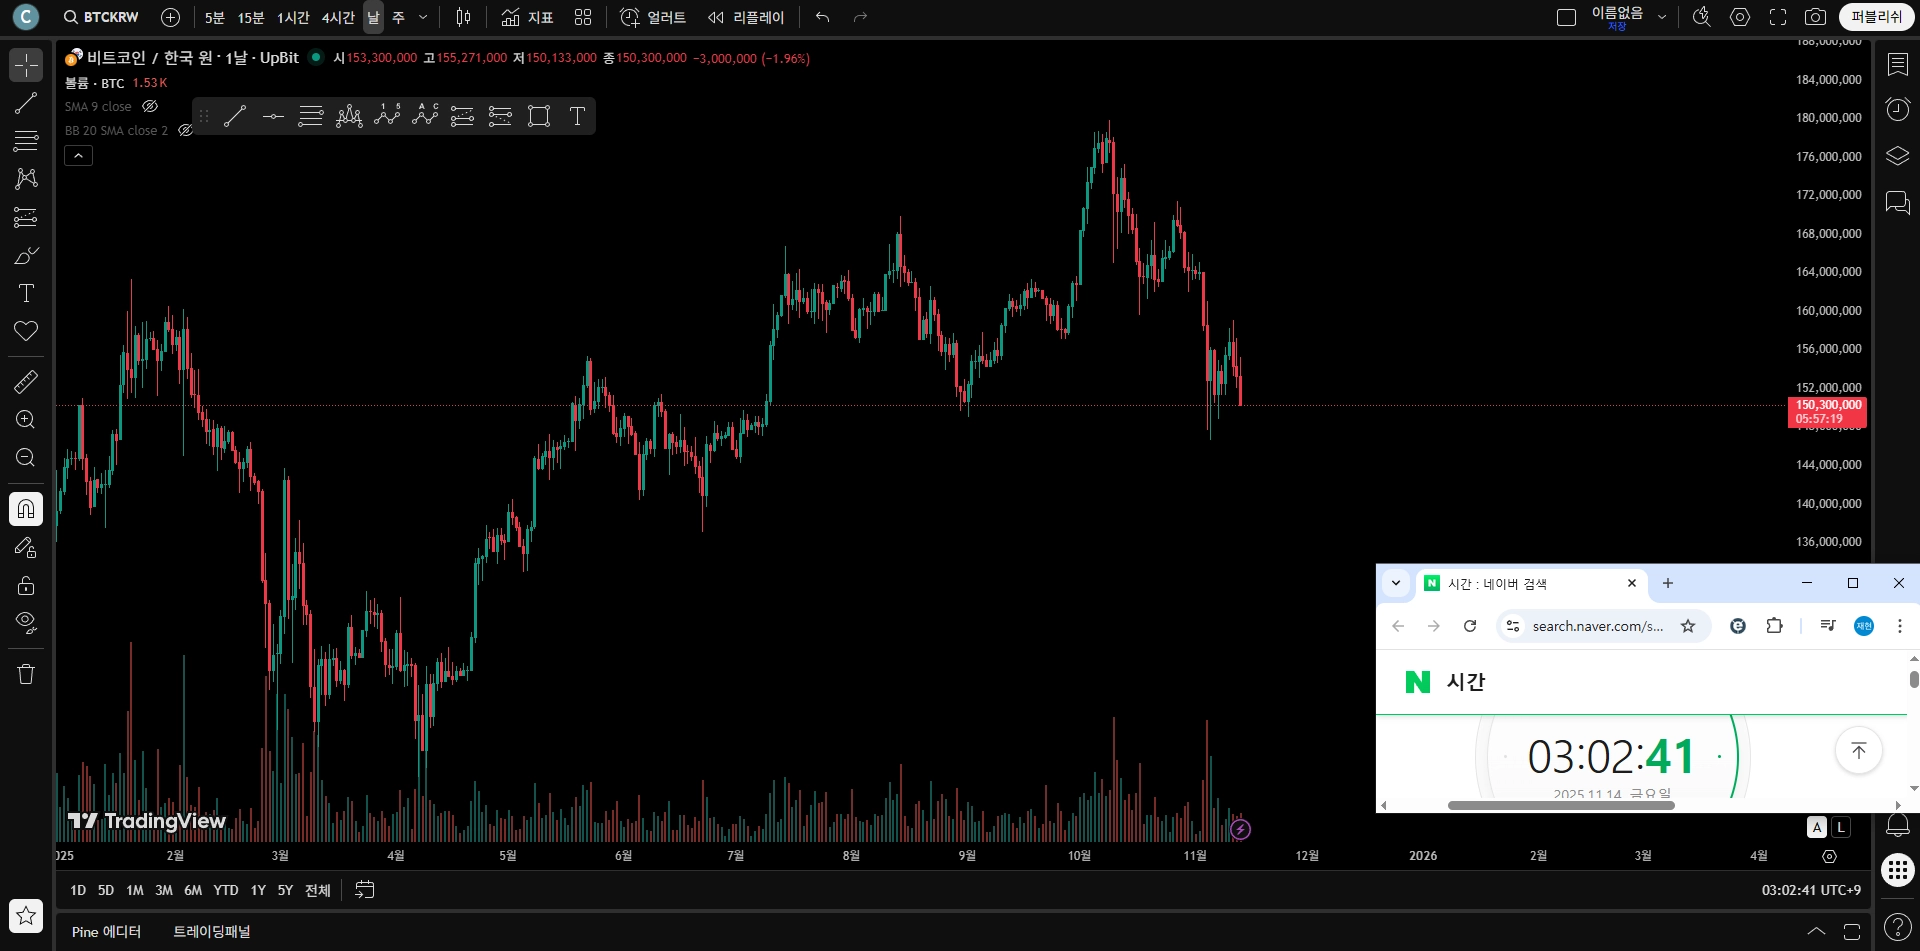Viewport: 1920px width, 951px height.
Task: Click the BTCKRW symbol search
Action: point(101,17)
